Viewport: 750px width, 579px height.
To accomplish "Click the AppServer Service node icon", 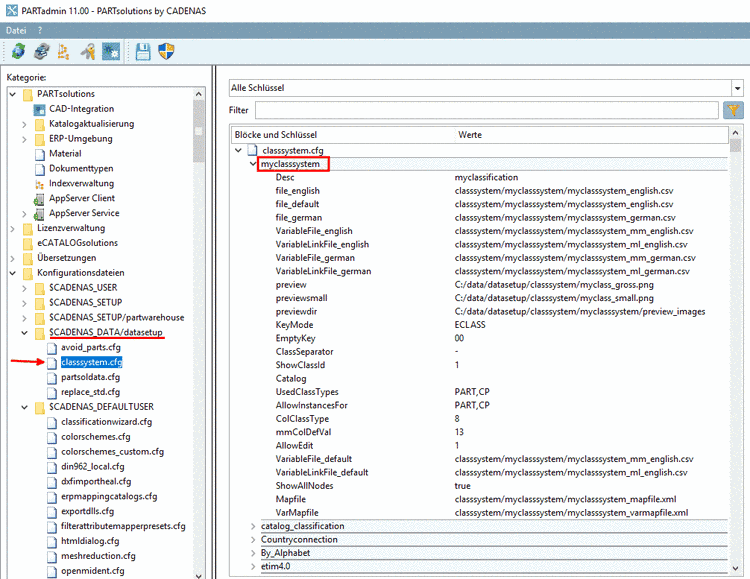I will click(39, 214).
